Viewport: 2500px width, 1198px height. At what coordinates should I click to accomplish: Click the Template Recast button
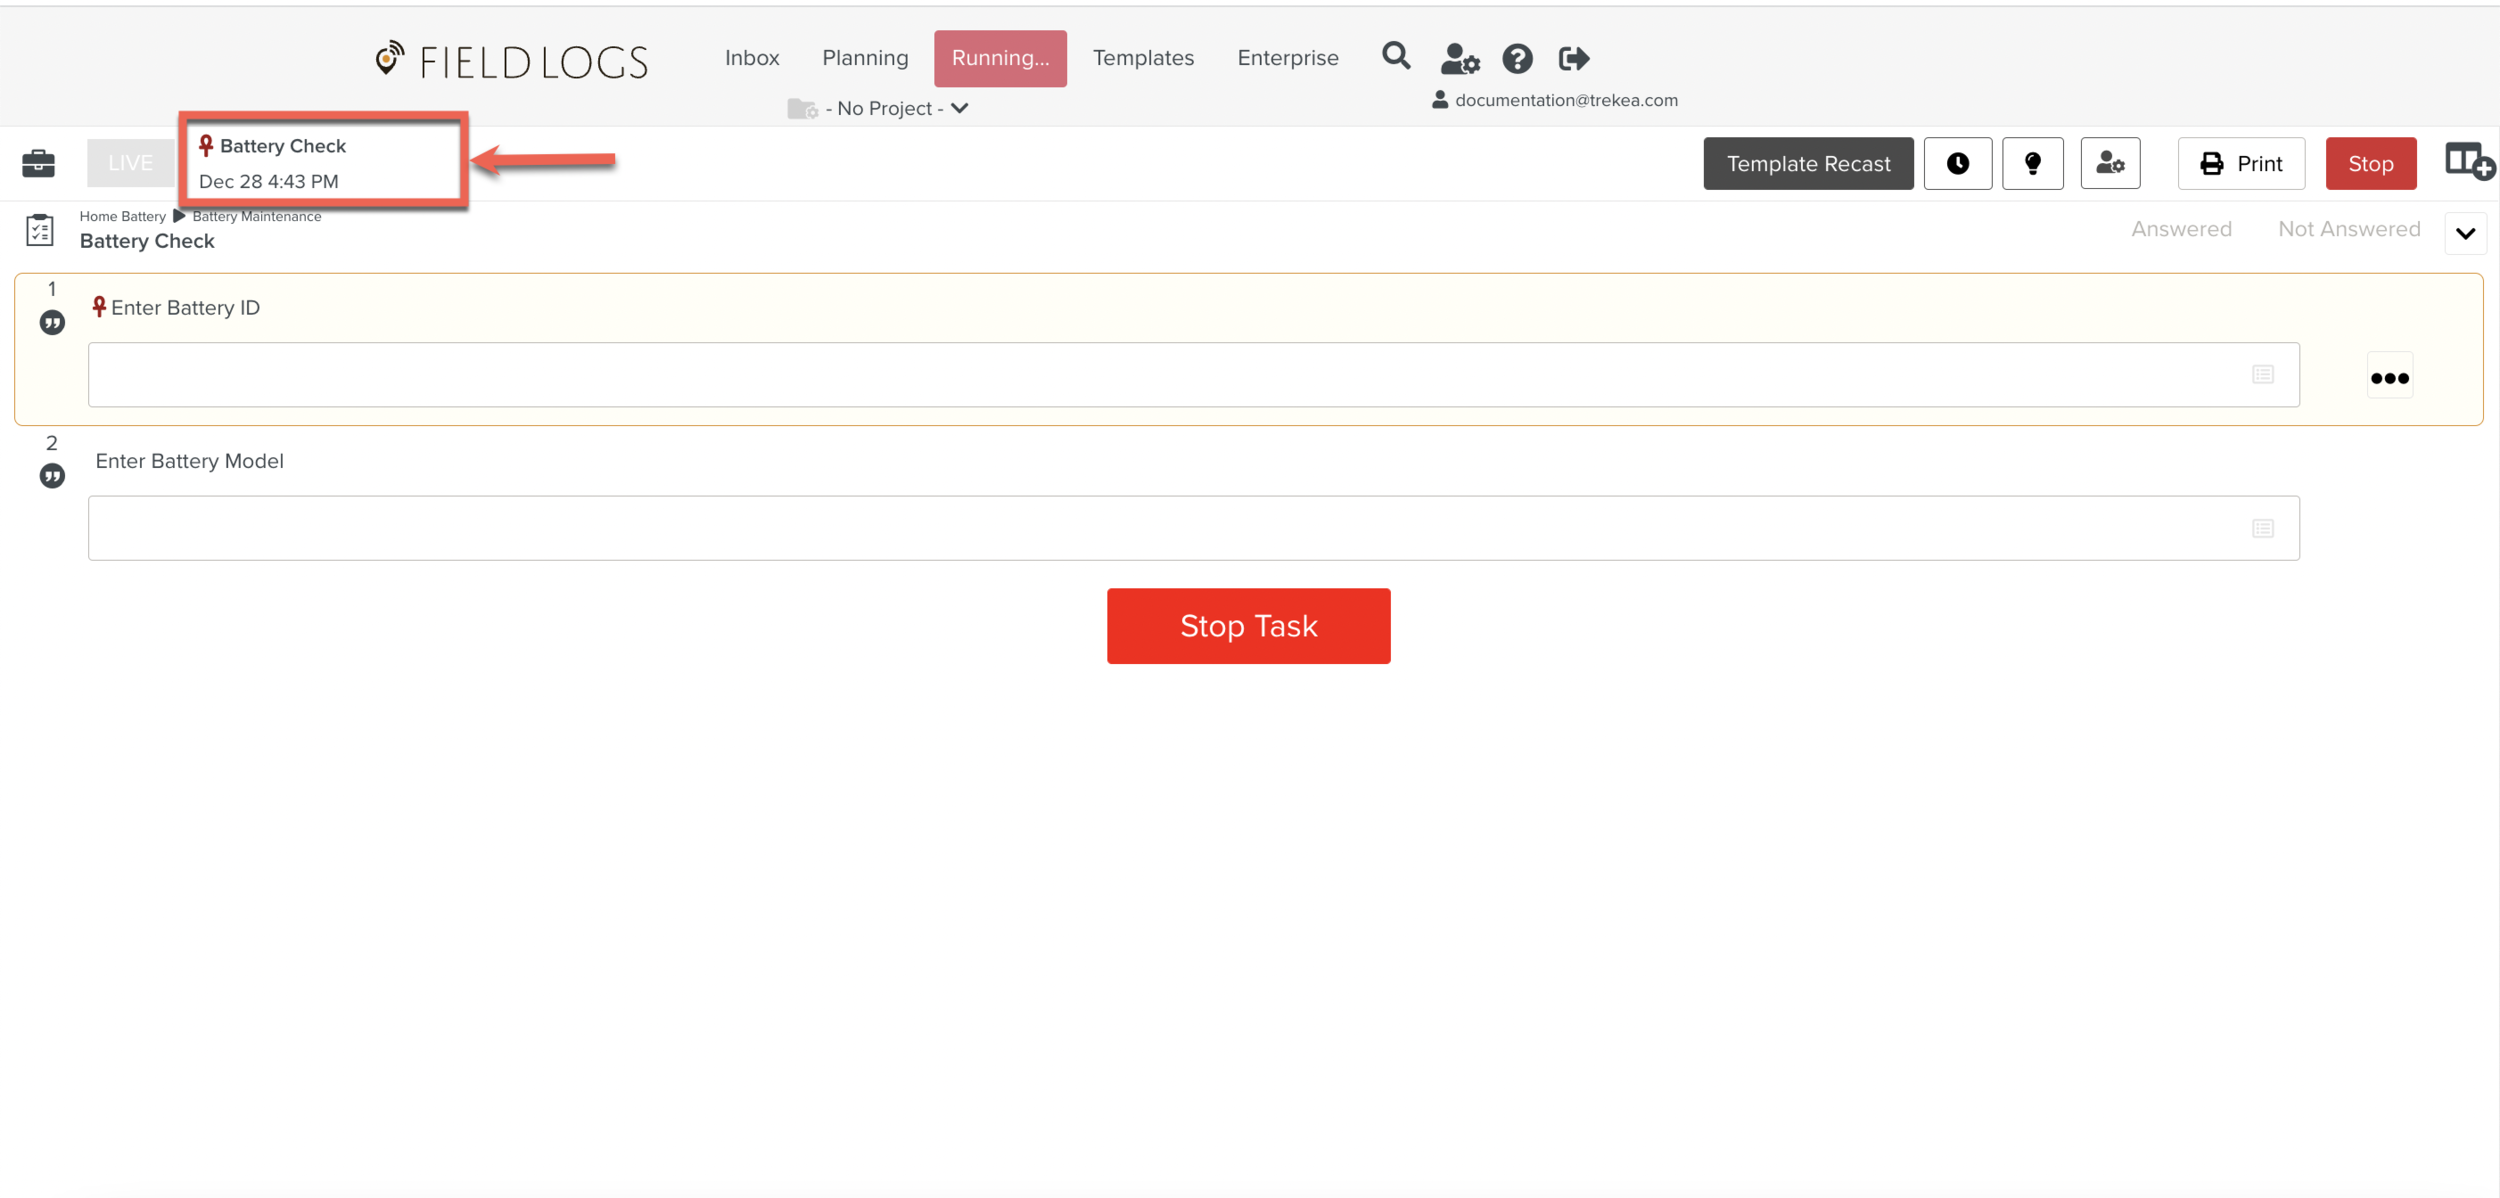1807,164
